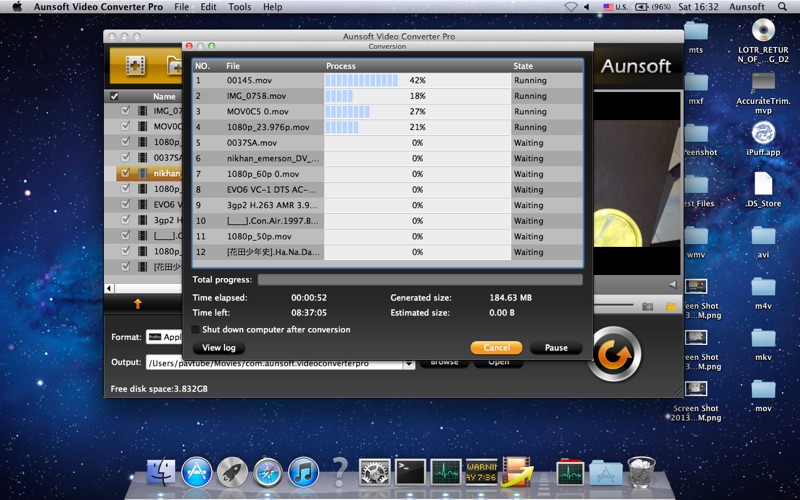Click the Browse button behind dialog
Viewport: 800px width, 500px height.
tap(444, 363)
